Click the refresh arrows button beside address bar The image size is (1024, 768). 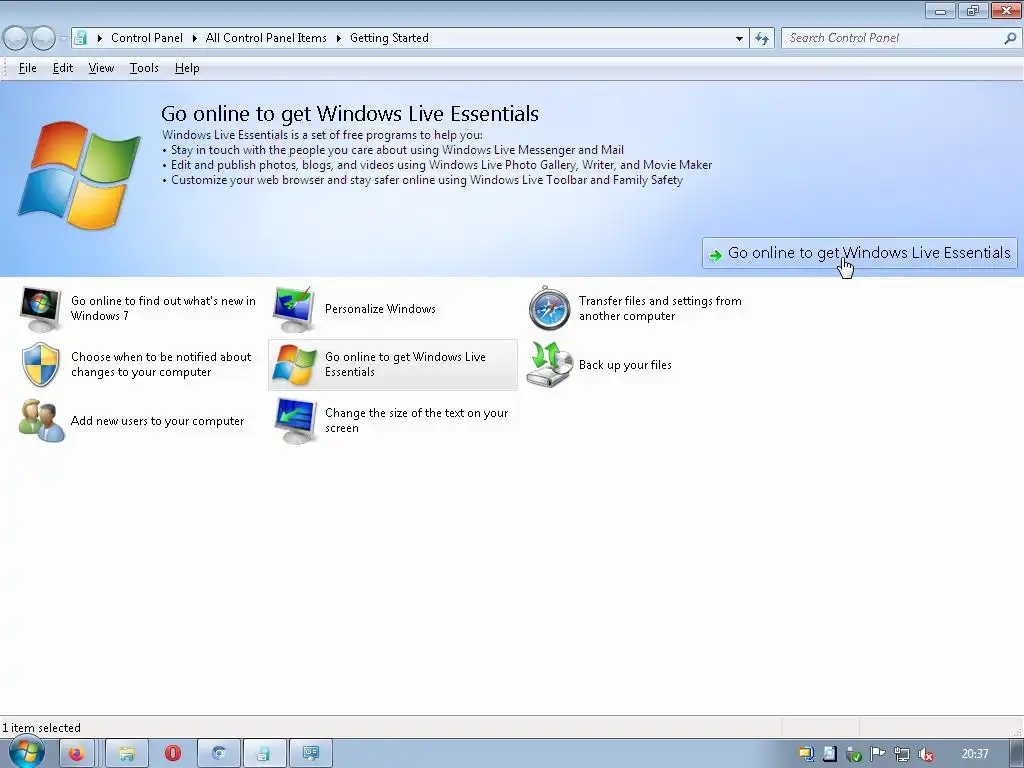point(761,38)
